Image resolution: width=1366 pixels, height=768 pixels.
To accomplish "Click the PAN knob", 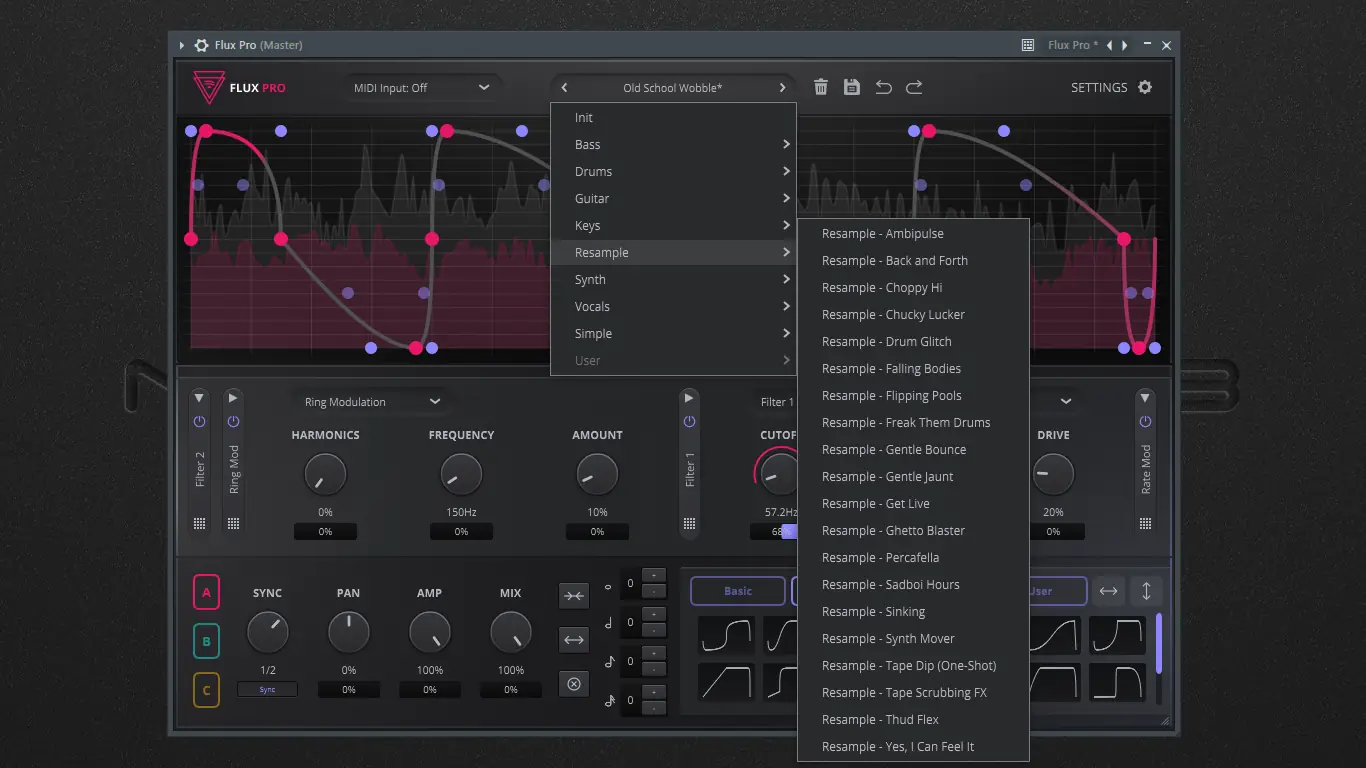I will (348, 632).
